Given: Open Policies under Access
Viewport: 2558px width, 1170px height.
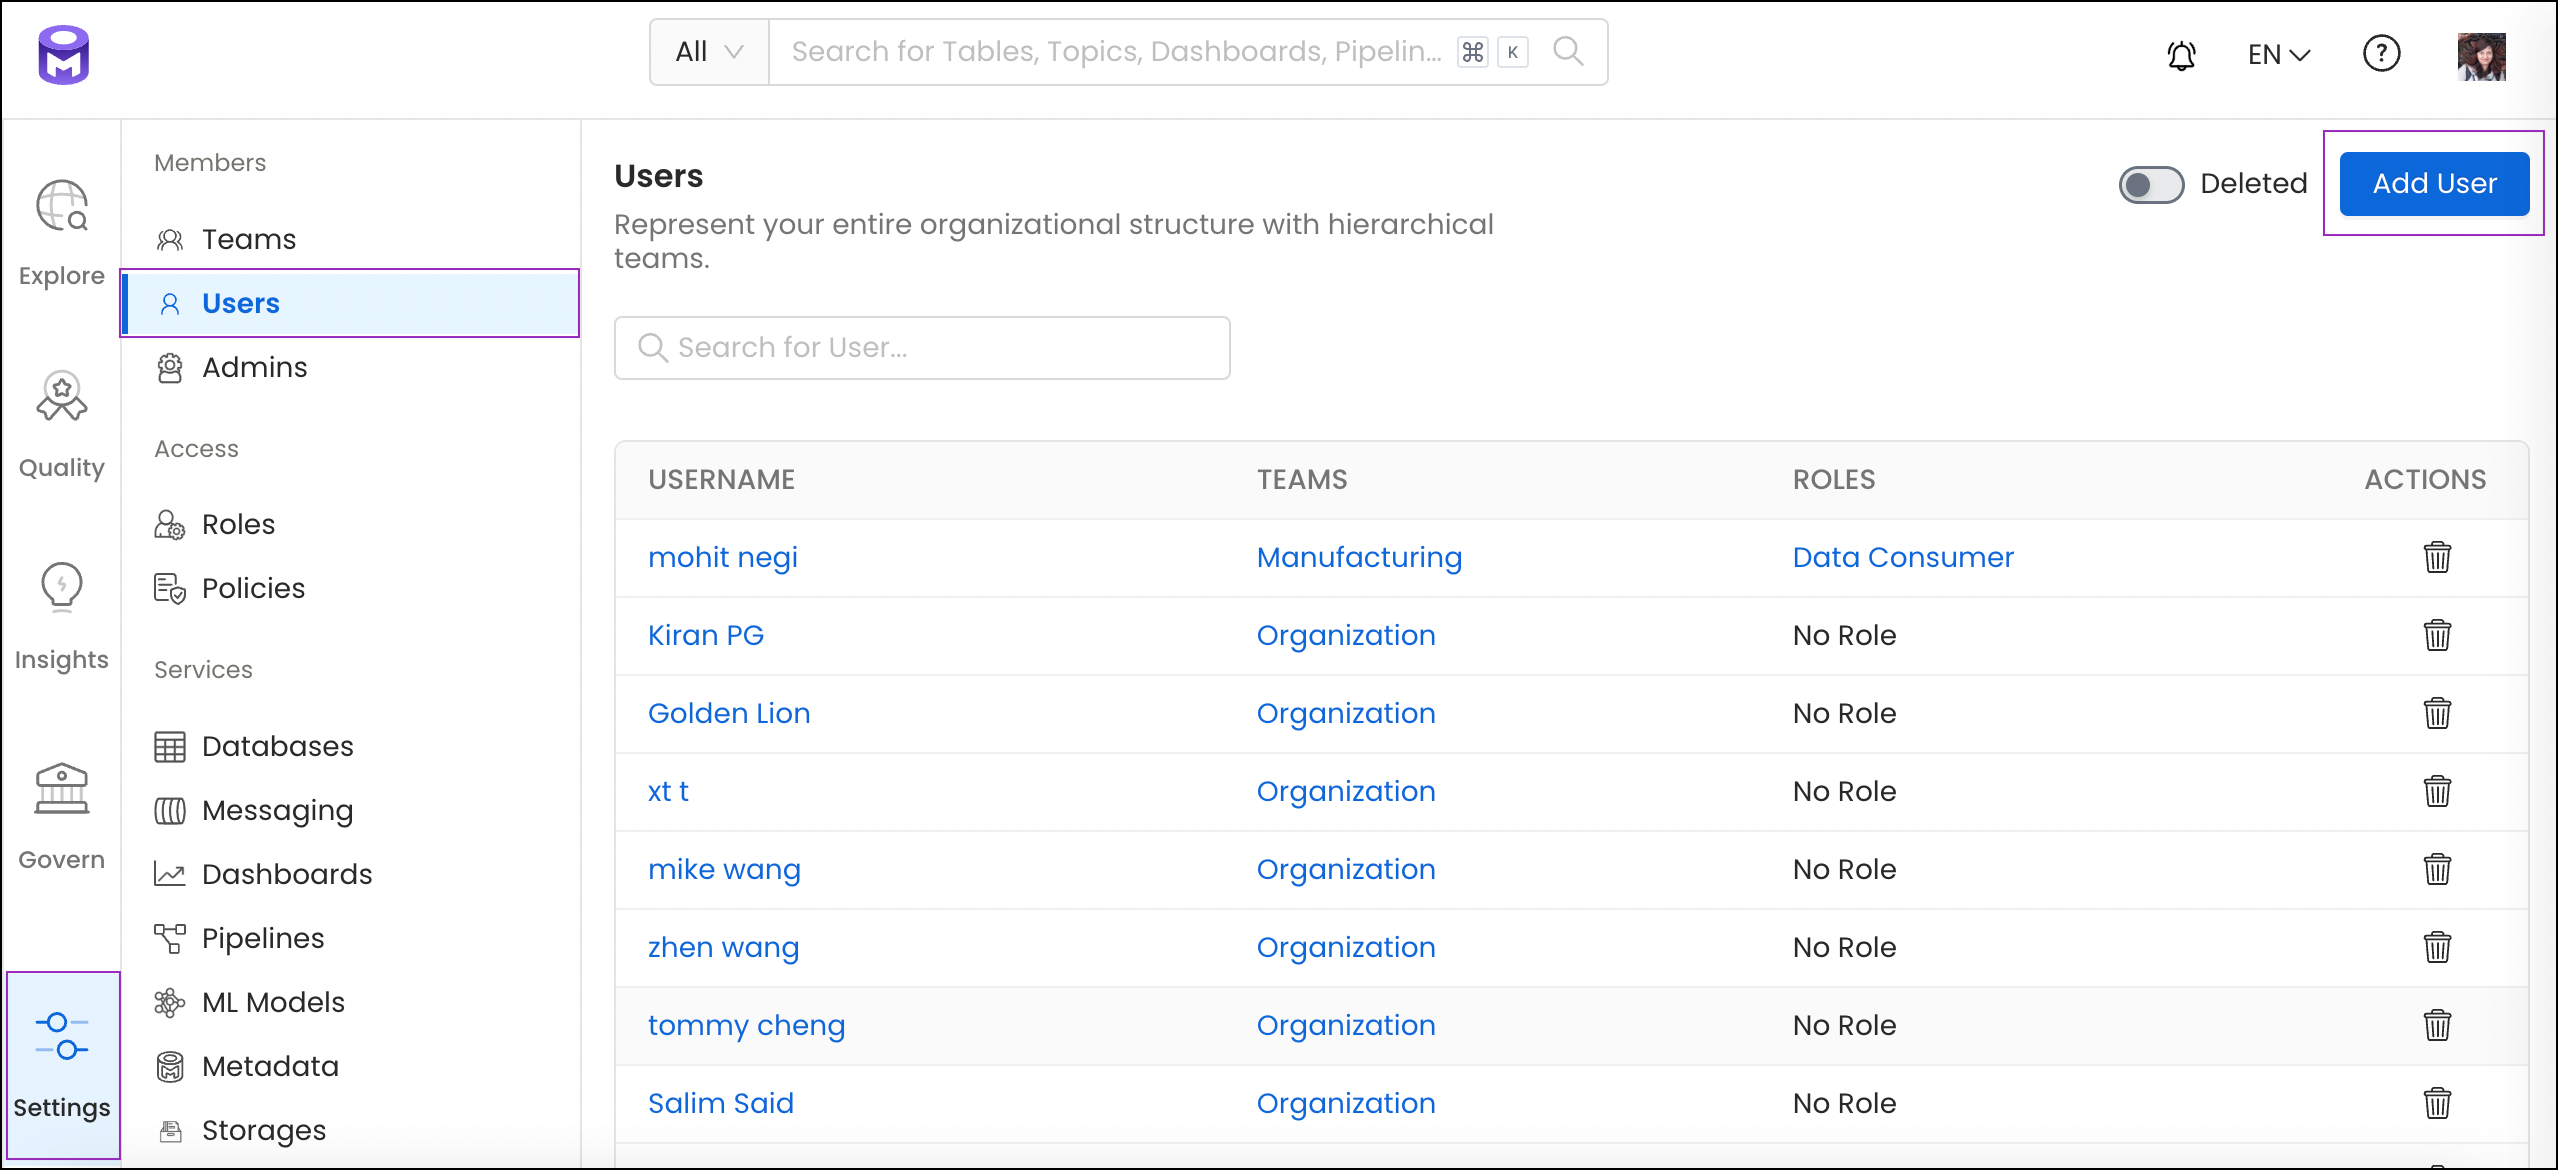Looking at the screenshot, I should click(350, 588).
